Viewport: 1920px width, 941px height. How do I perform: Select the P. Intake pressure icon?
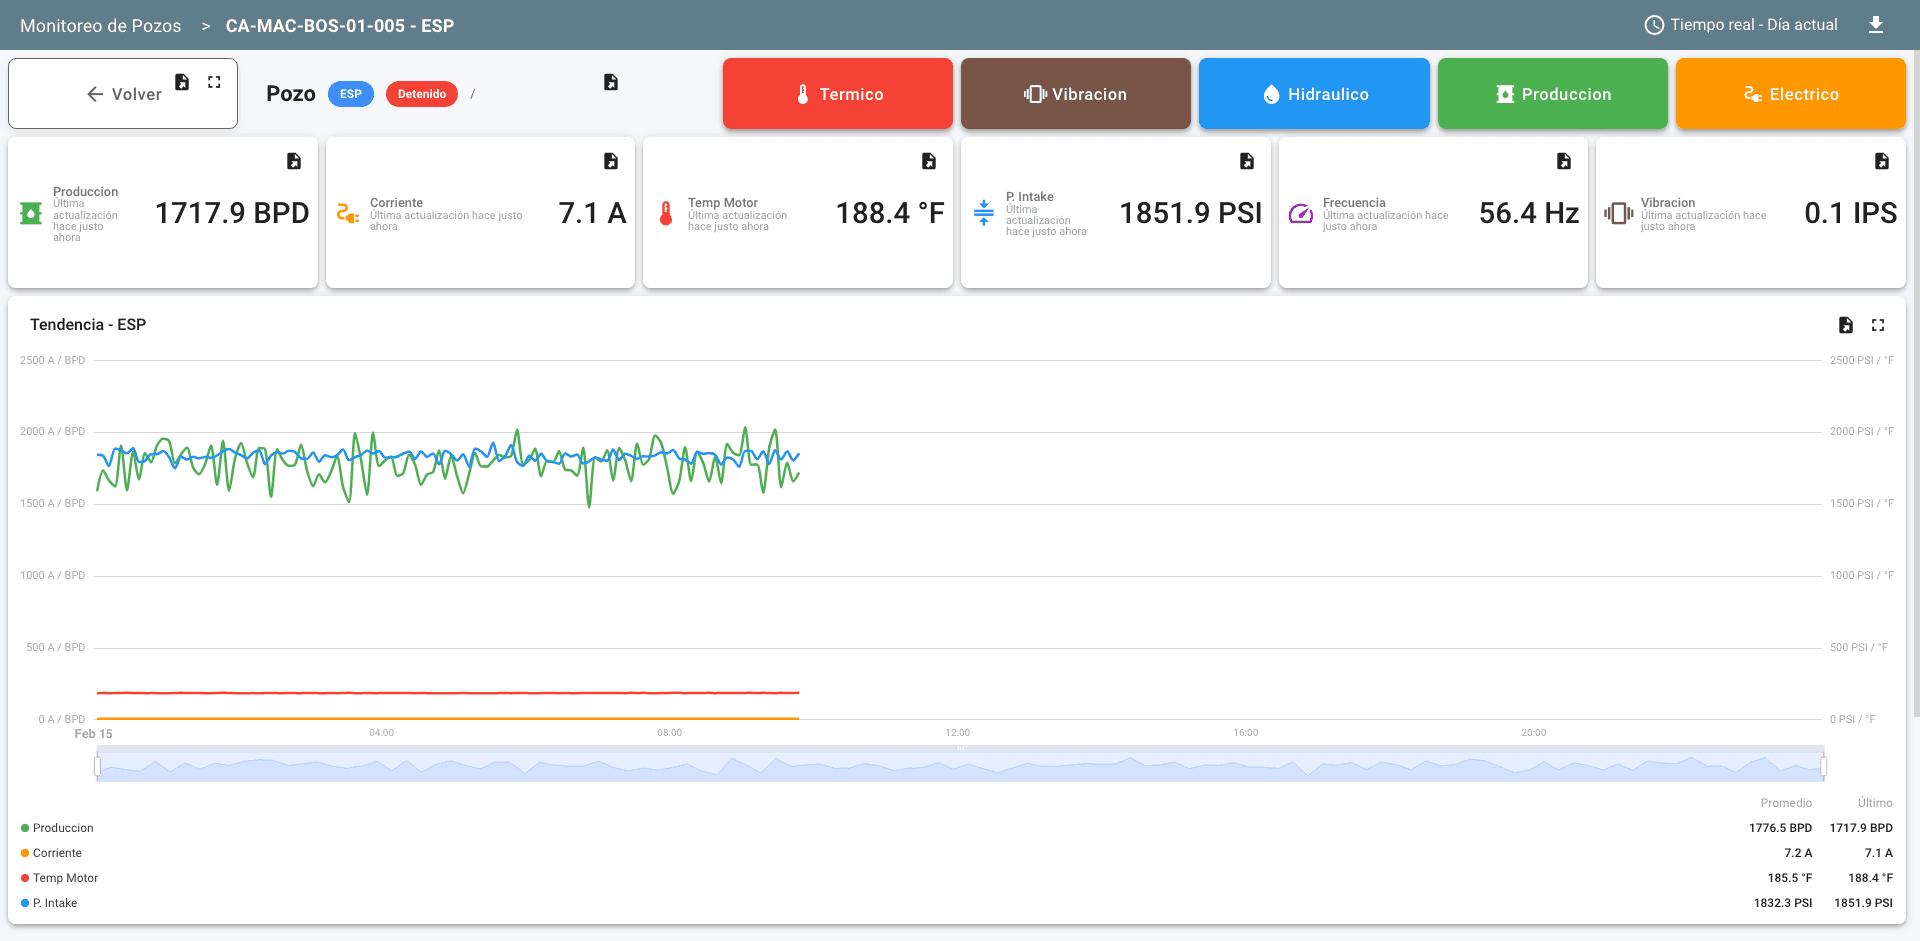(x=982, y=213)
